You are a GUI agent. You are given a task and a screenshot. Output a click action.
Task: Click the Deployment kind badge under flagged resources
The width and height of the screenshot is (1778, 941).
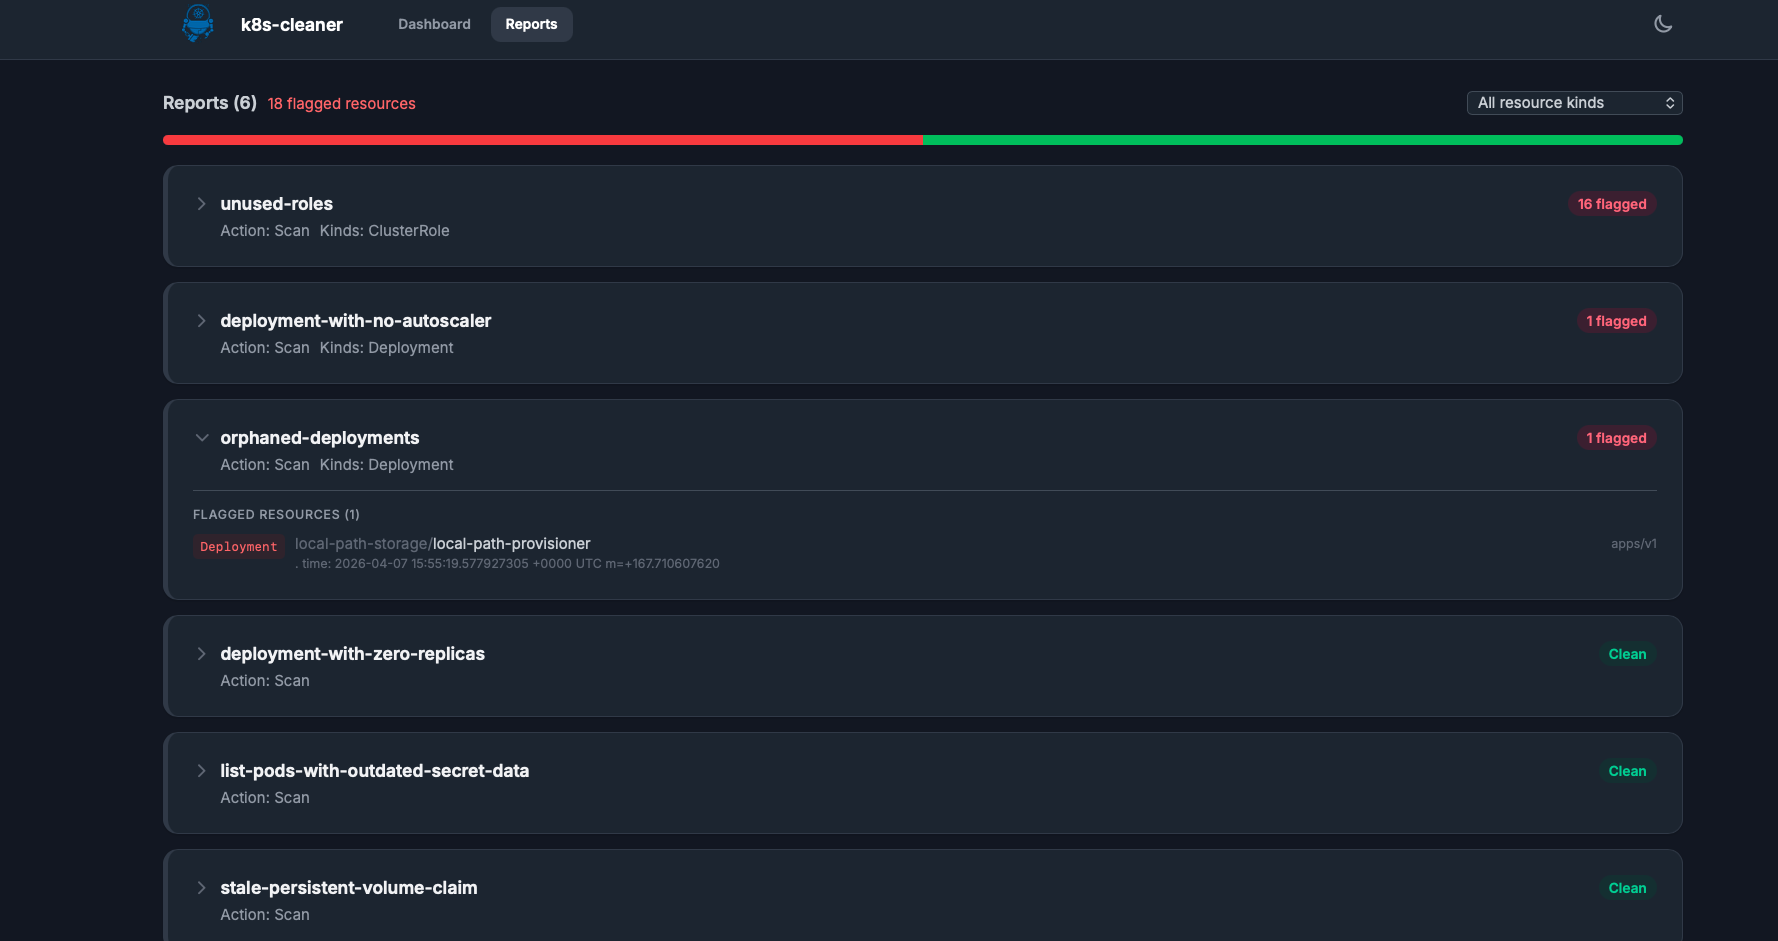click(x=238, y=546)
